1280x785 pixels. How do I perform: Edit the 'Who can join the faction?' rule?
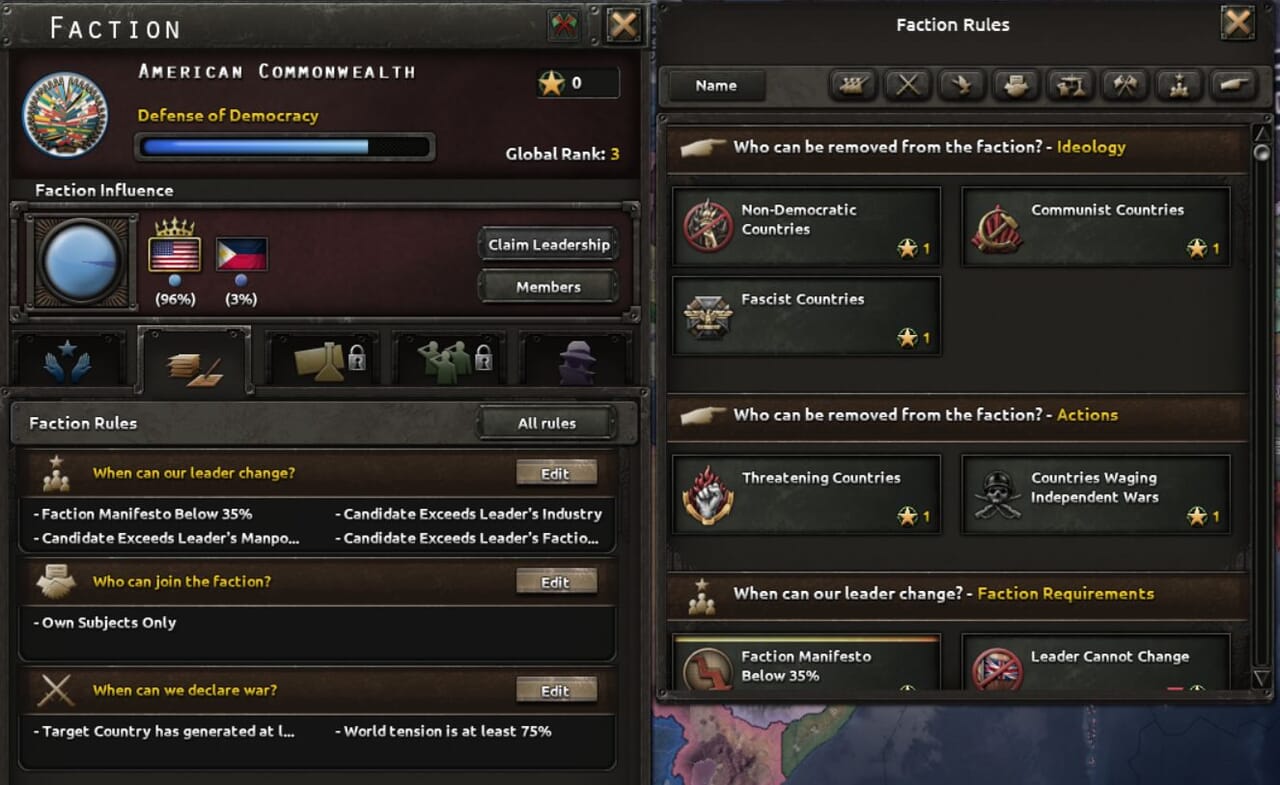(x=556, y=582)
